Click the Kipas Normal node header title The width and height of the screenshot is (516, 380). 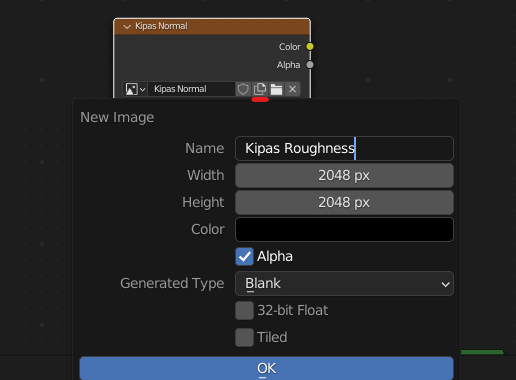tap(161, 26)
